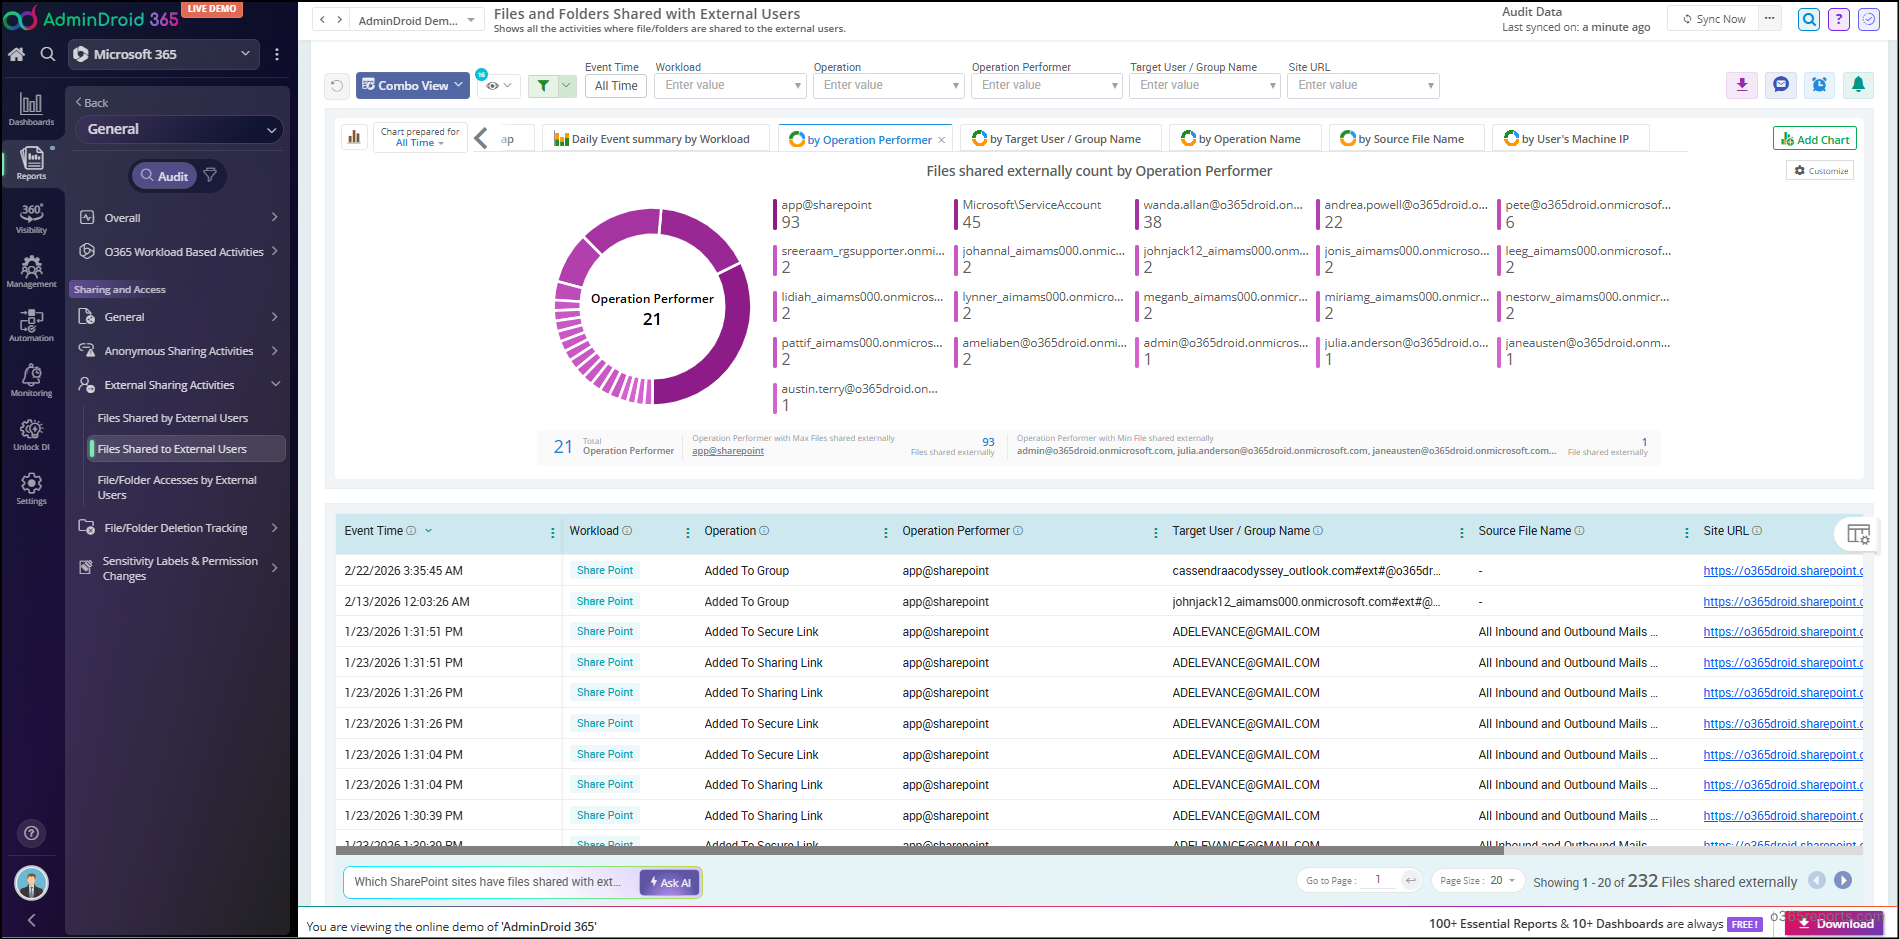Screen dimensions: 1899x939
Task: Click the bar chart view icon
Action: click(x=354, y=138)
